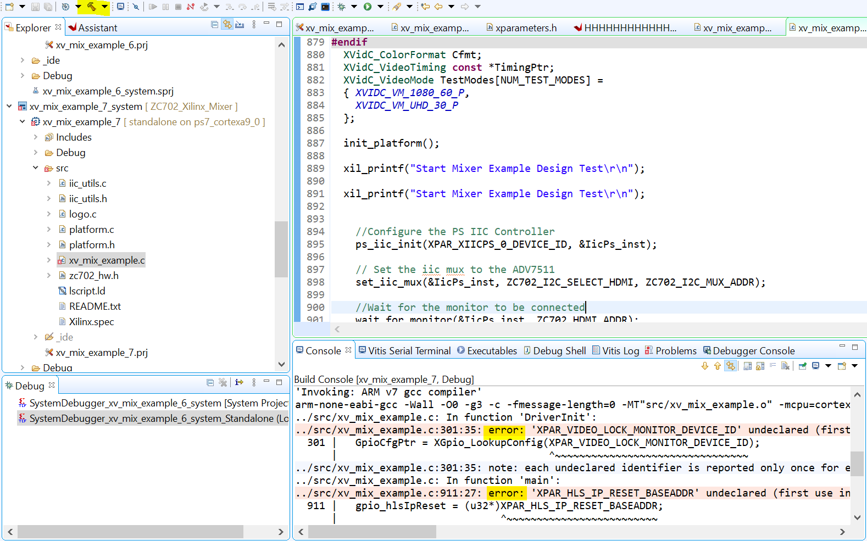Image resolution: width=867 pixels, height=541 pixels.
Task: Collapse xv_mix_example_7_system project node
Action: [x=9, y=106]
